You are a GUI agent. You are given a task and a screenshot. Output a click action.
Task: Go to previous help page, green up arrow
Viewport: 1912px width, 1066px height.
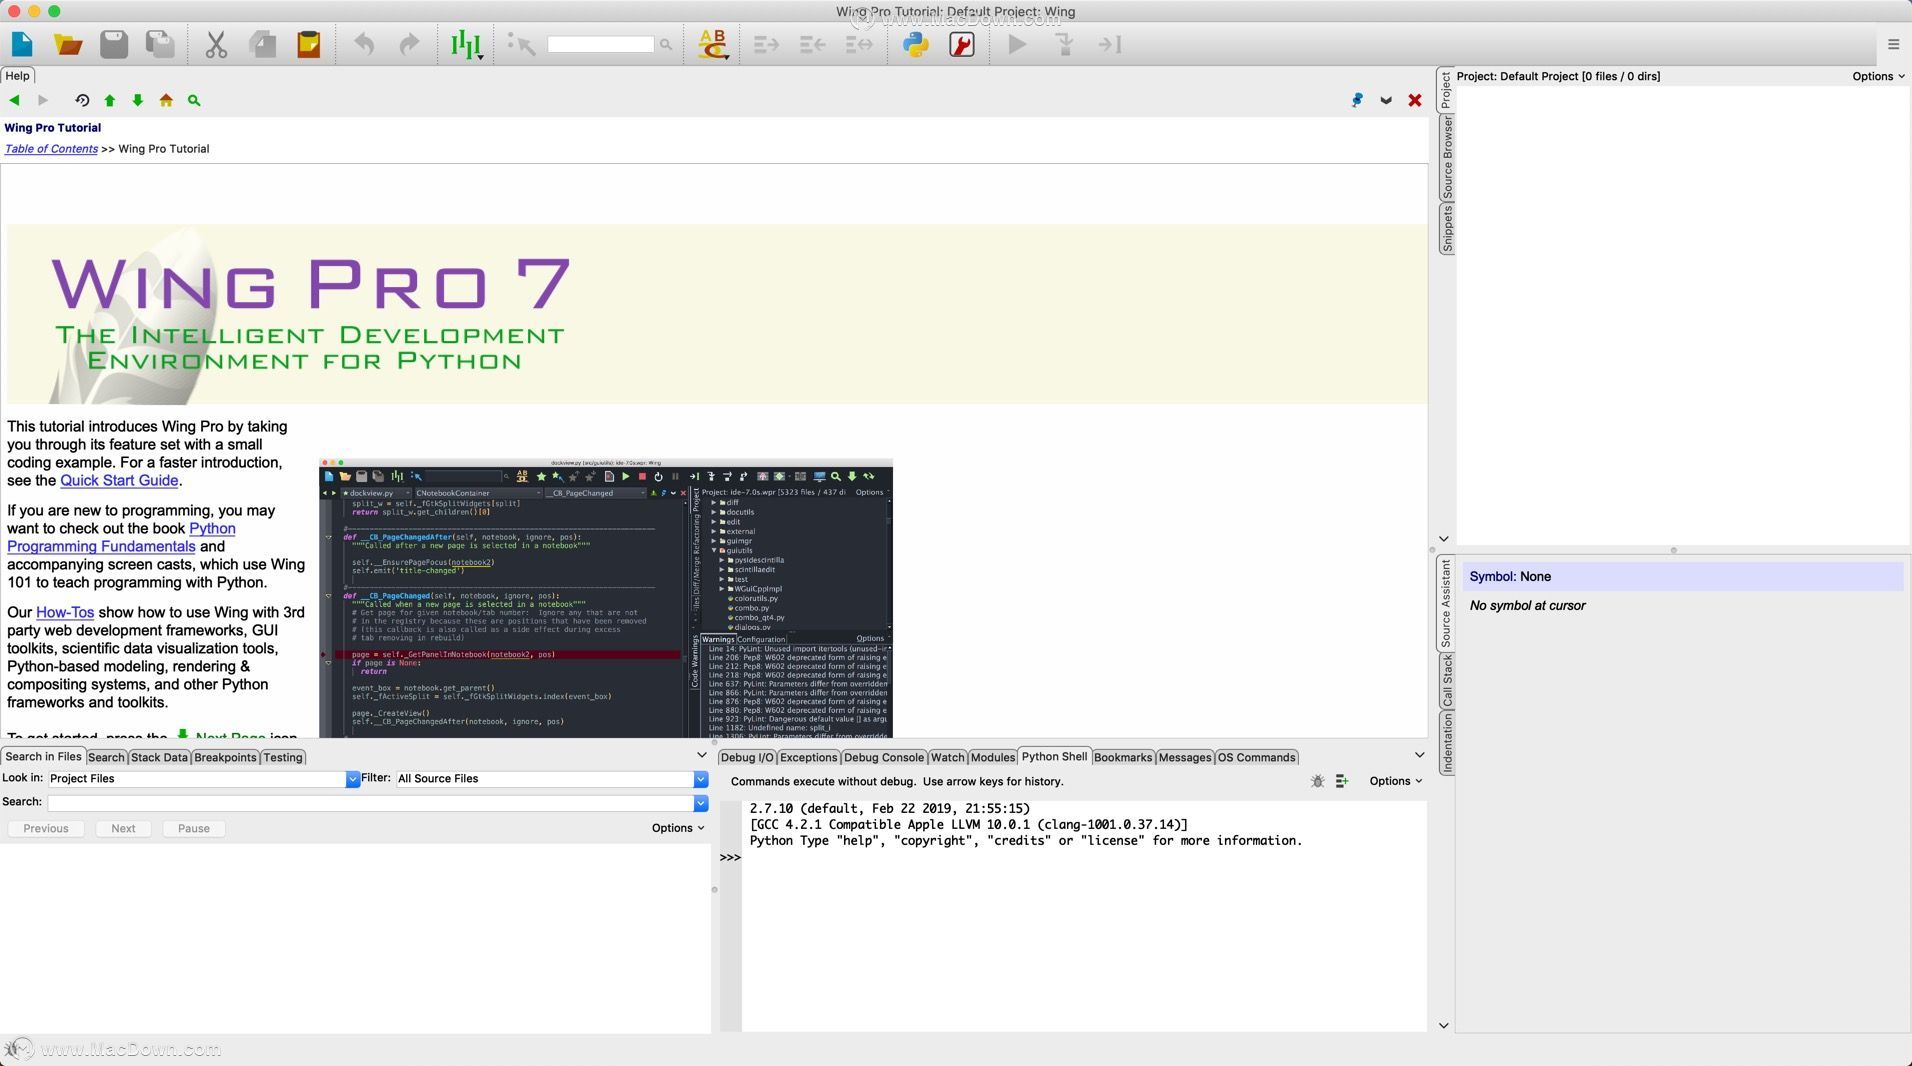click(x=110, y=100)
